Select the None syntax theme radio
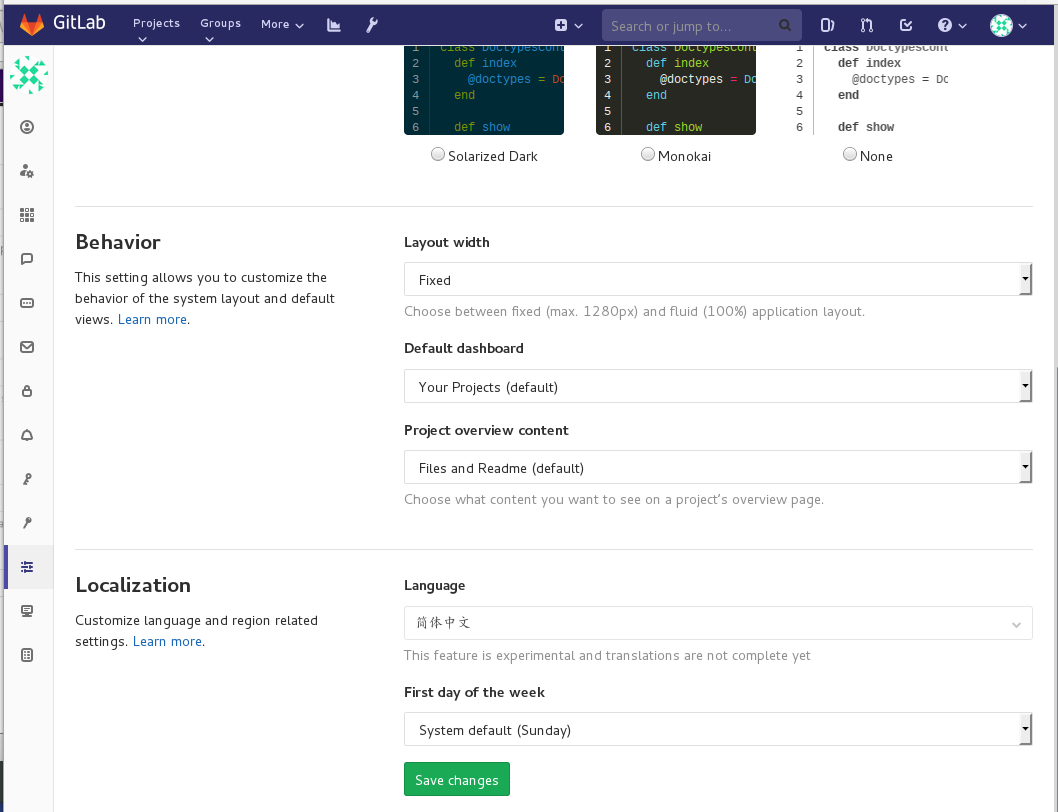This screenshot has width=1058, height=812. pyautogui.click(x=850, y=155)
